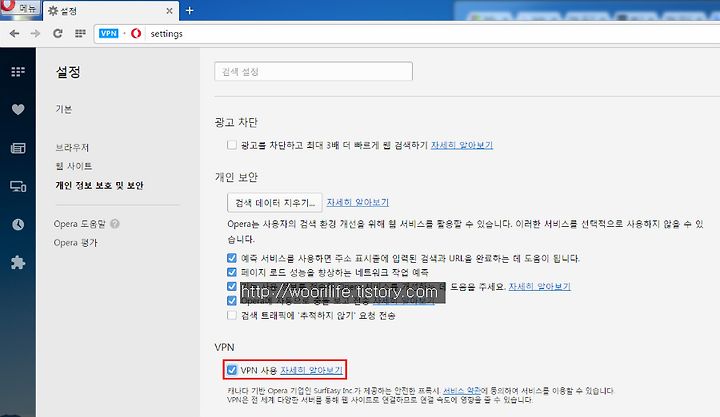This screenshot has width=720, height=417.
Task: Enable ad blocking checkbox under 광고 차단
Action: point(232,145)
